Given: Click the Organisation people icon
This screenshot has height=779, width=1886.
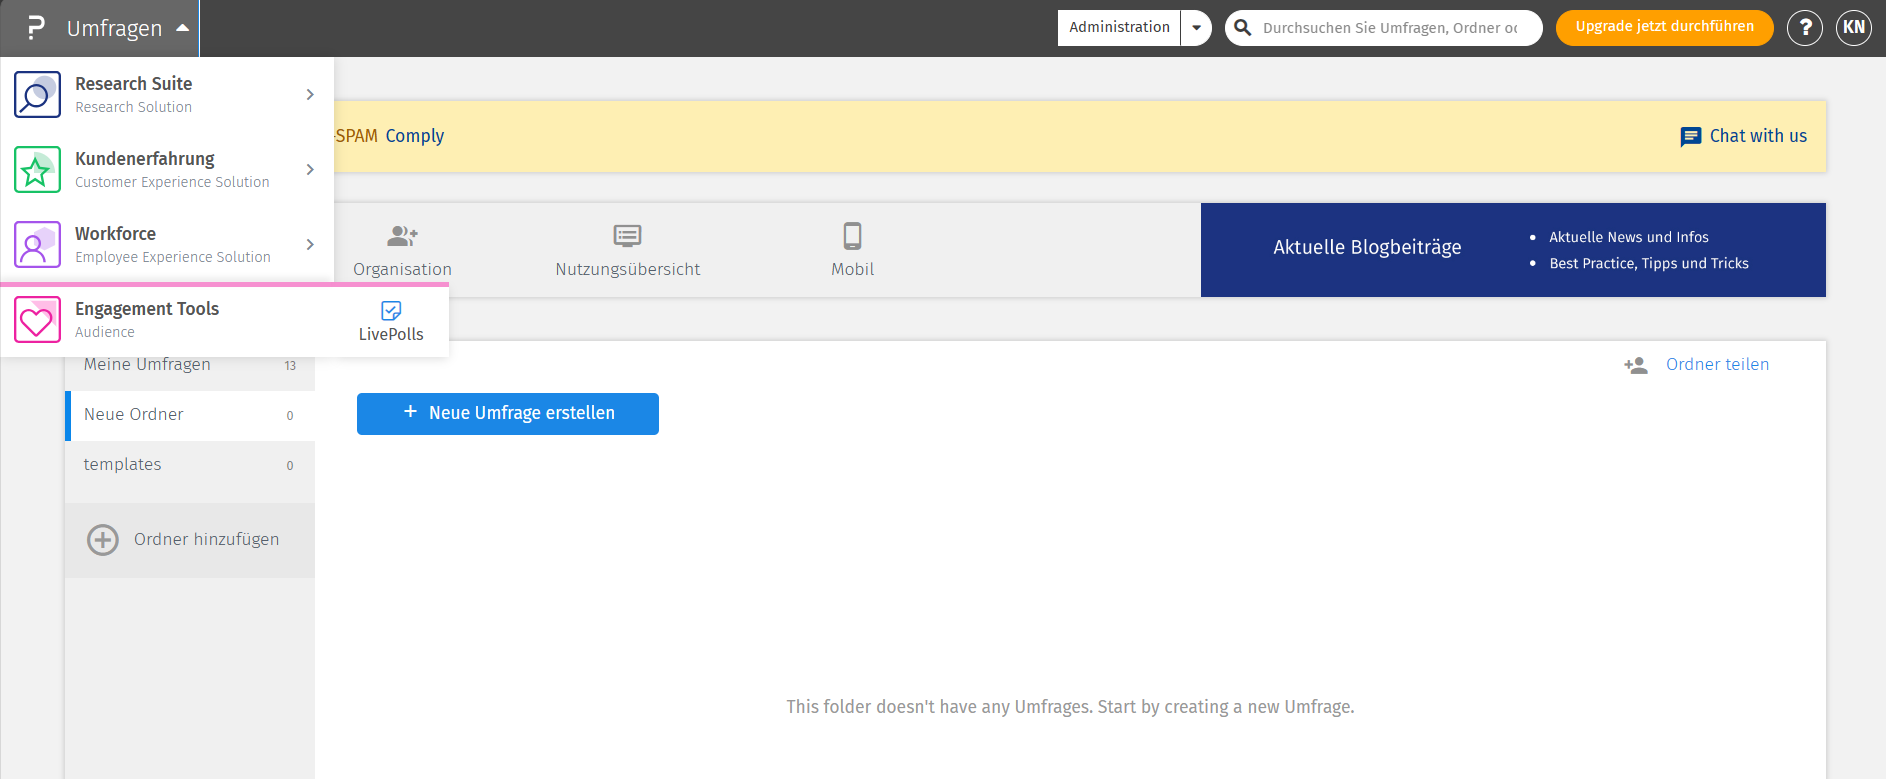Looking at the screenshot, I should tap(402, 236).
